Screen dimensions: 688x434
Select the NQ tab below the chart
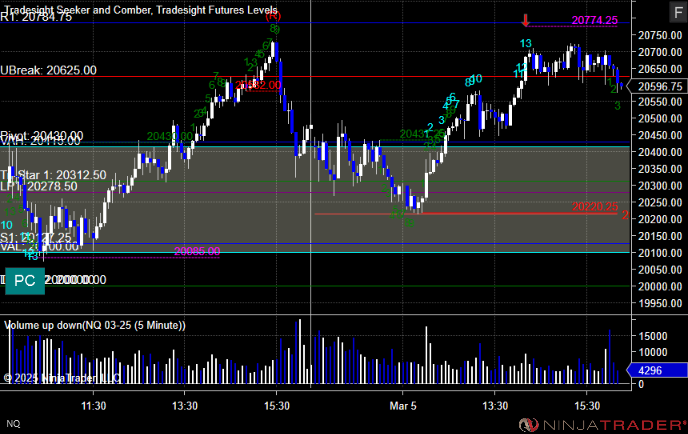tap(13, 423)
